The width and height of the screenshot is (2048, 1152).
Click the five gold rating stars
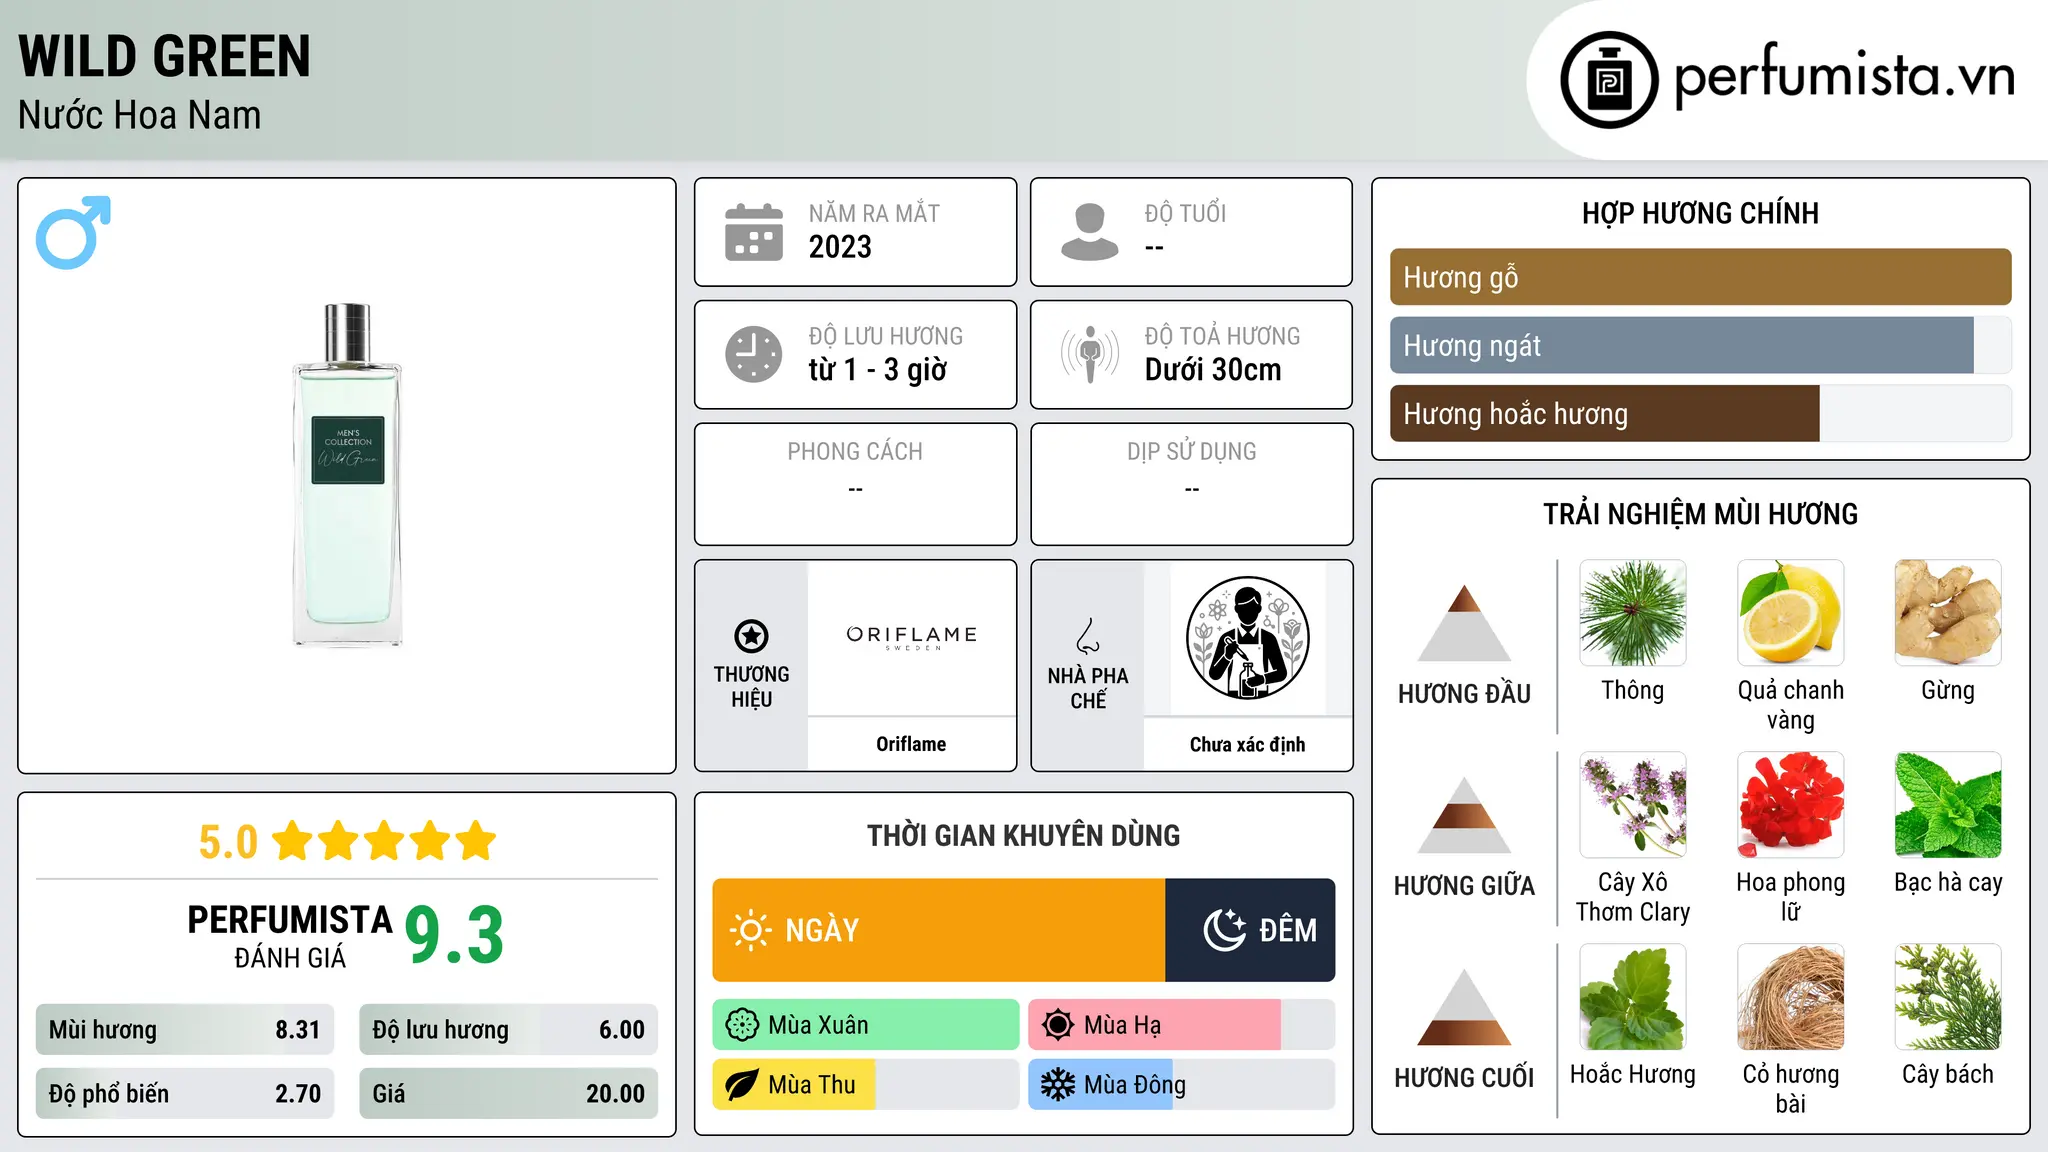tap(384, 841)
